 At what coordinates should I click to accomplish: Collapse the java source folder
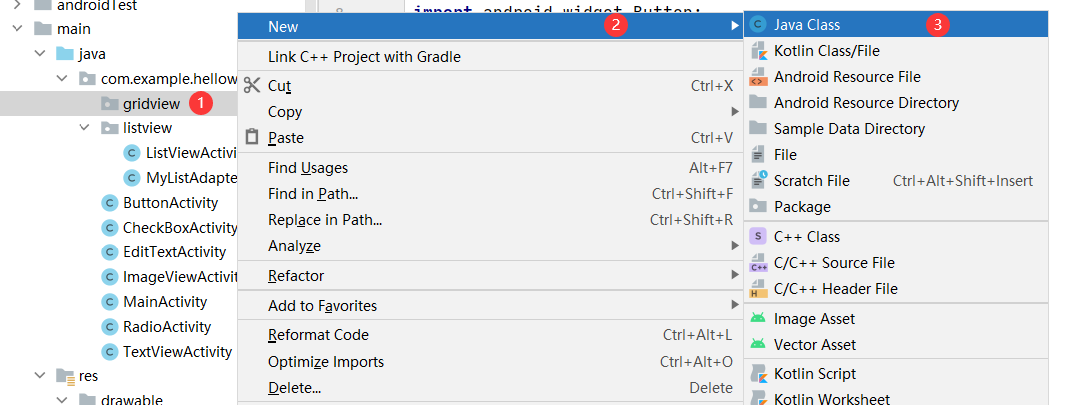[39, 53]
